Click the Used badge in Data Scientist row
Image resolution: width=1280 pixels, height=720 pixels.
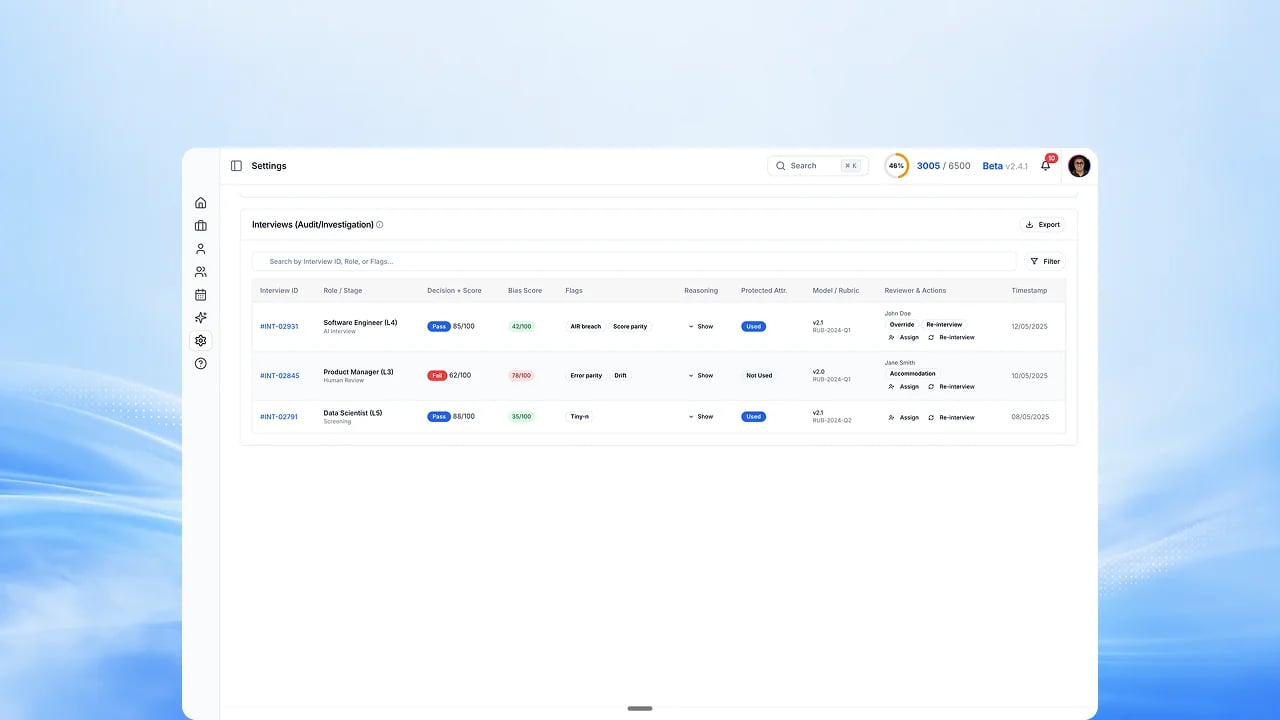[754, 417]
